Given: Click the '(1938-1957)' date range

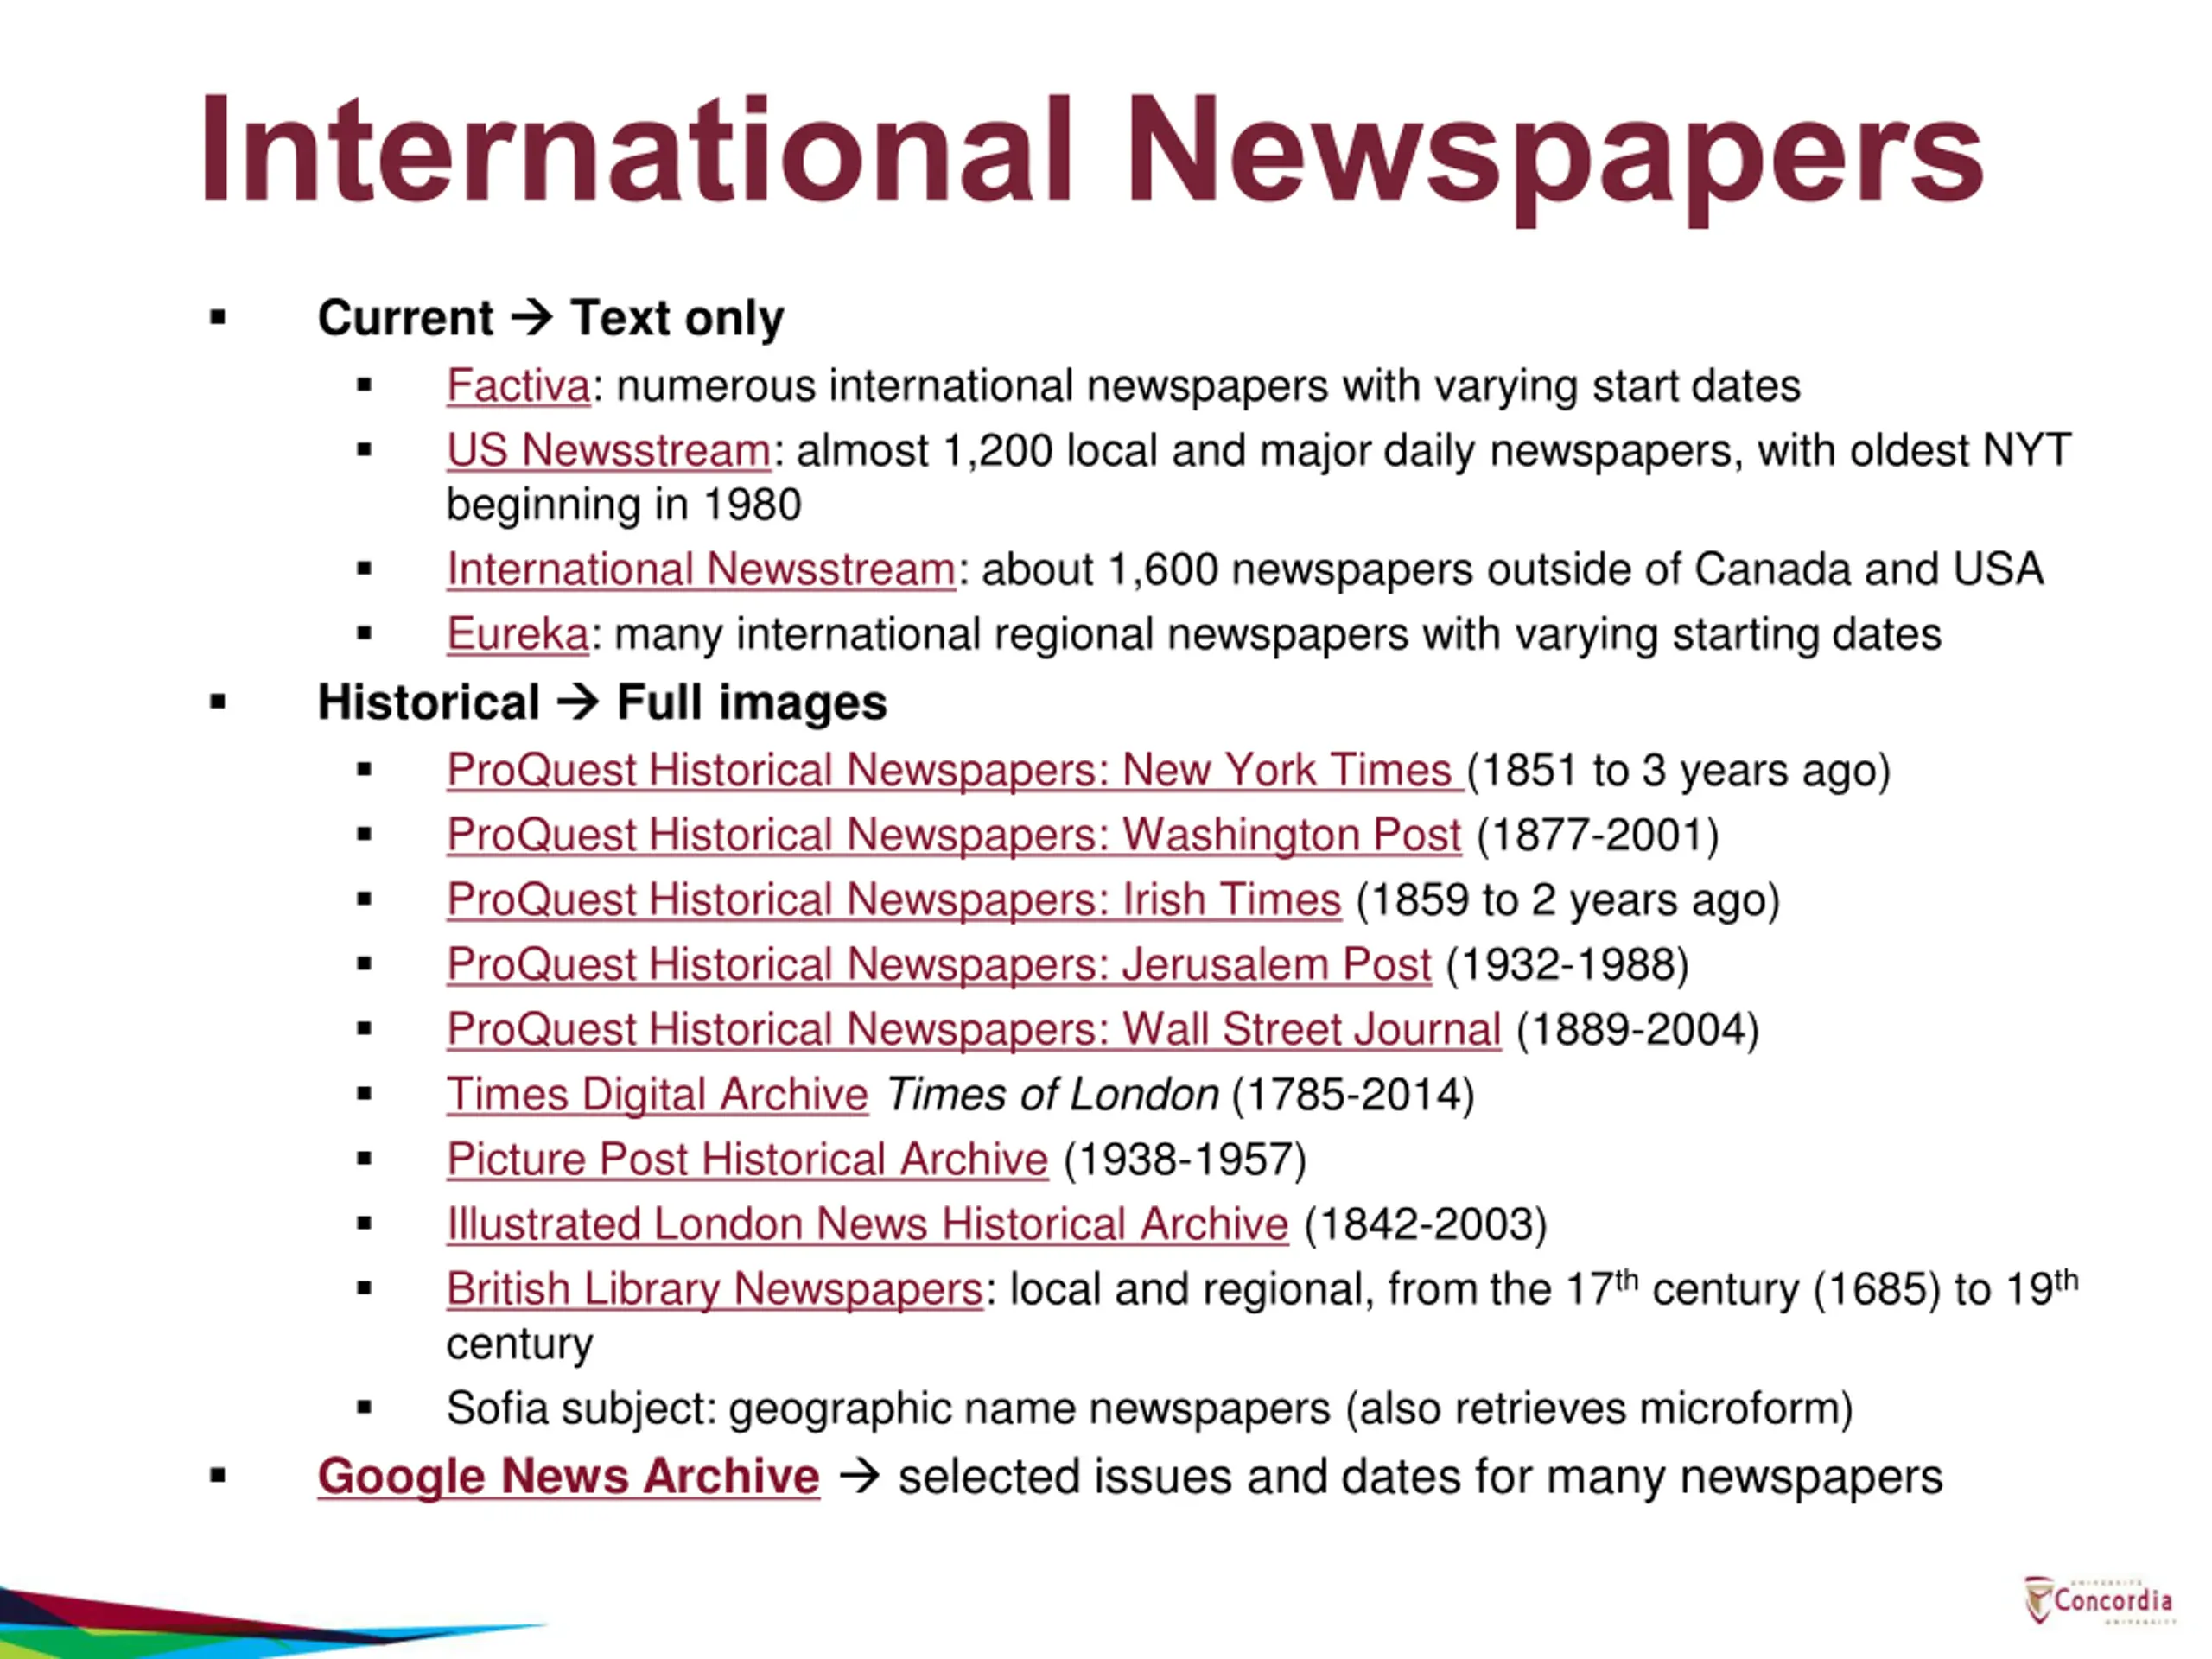Looking at the screenshot, I should click(1185, 1160).
